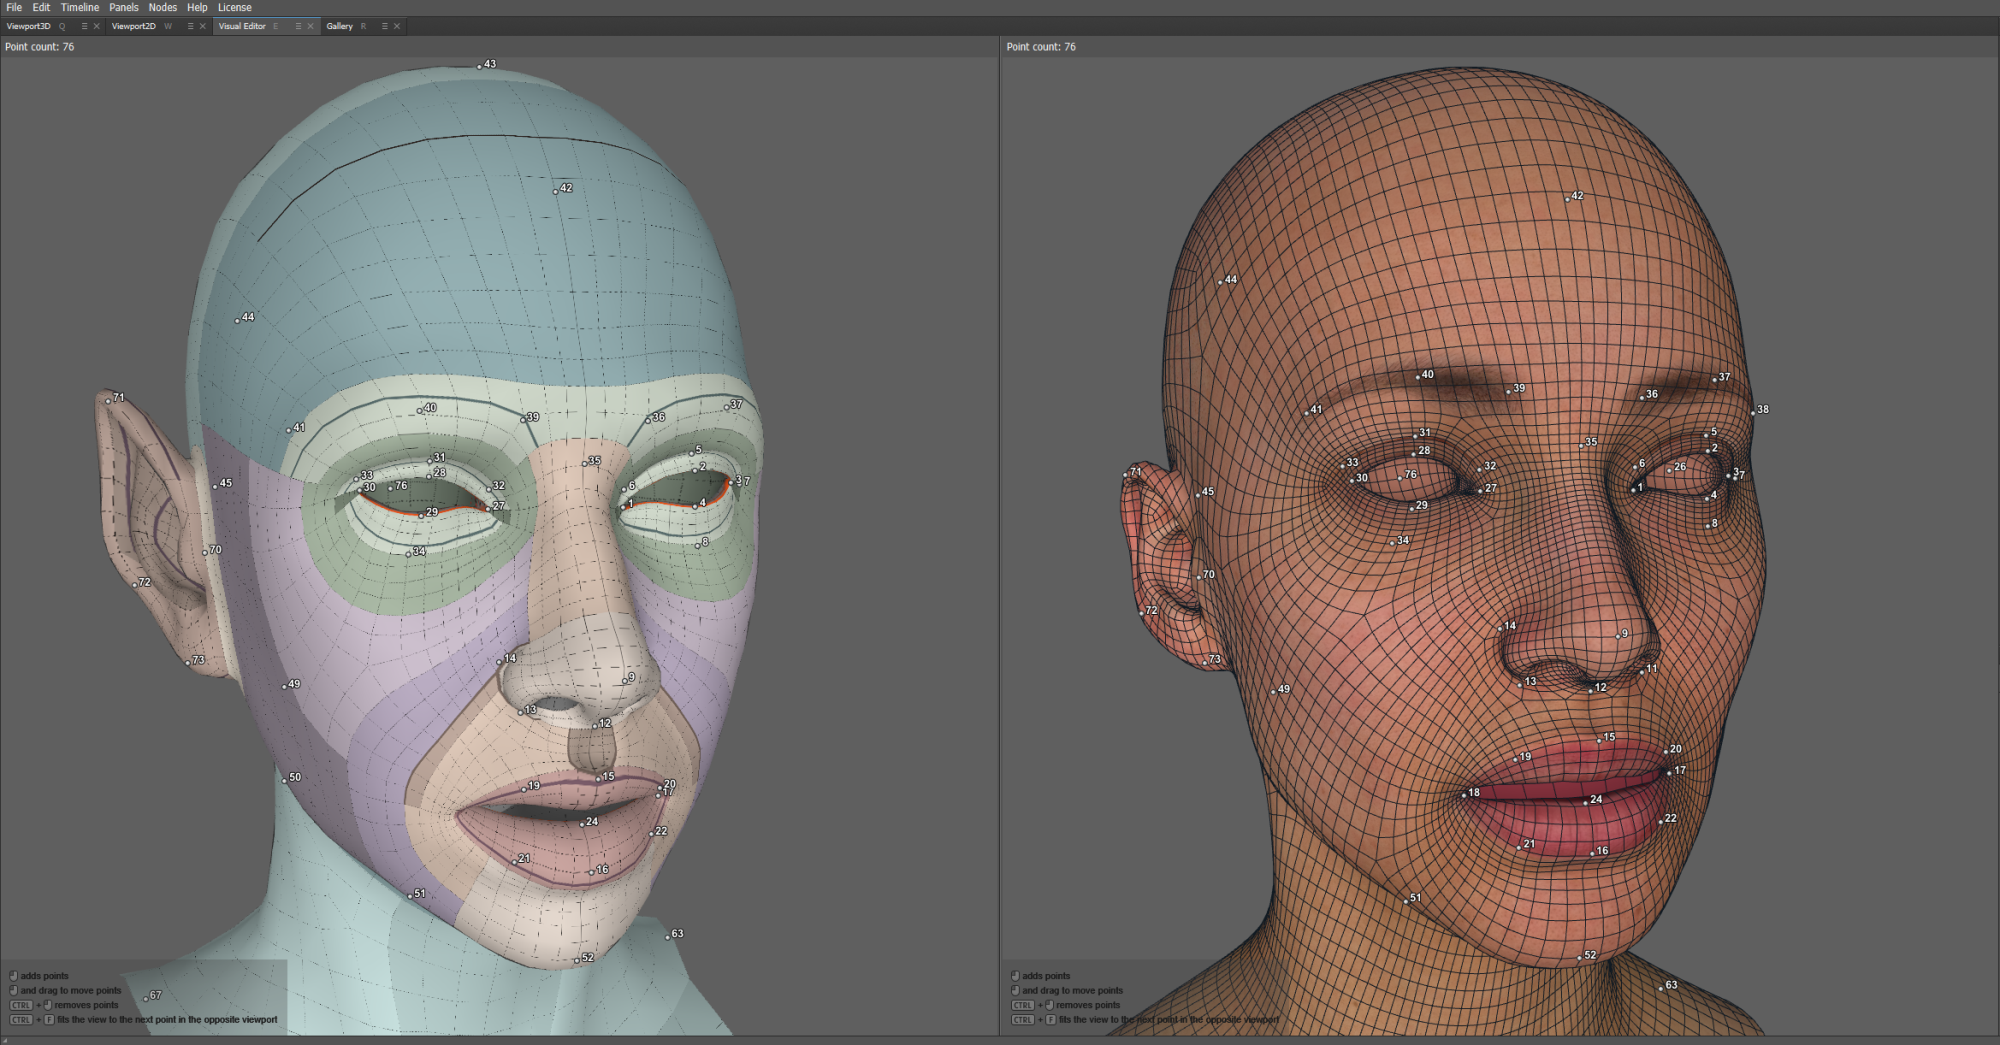
Task: Click chin point 52 on the left model
Action: tap(577, 960)
